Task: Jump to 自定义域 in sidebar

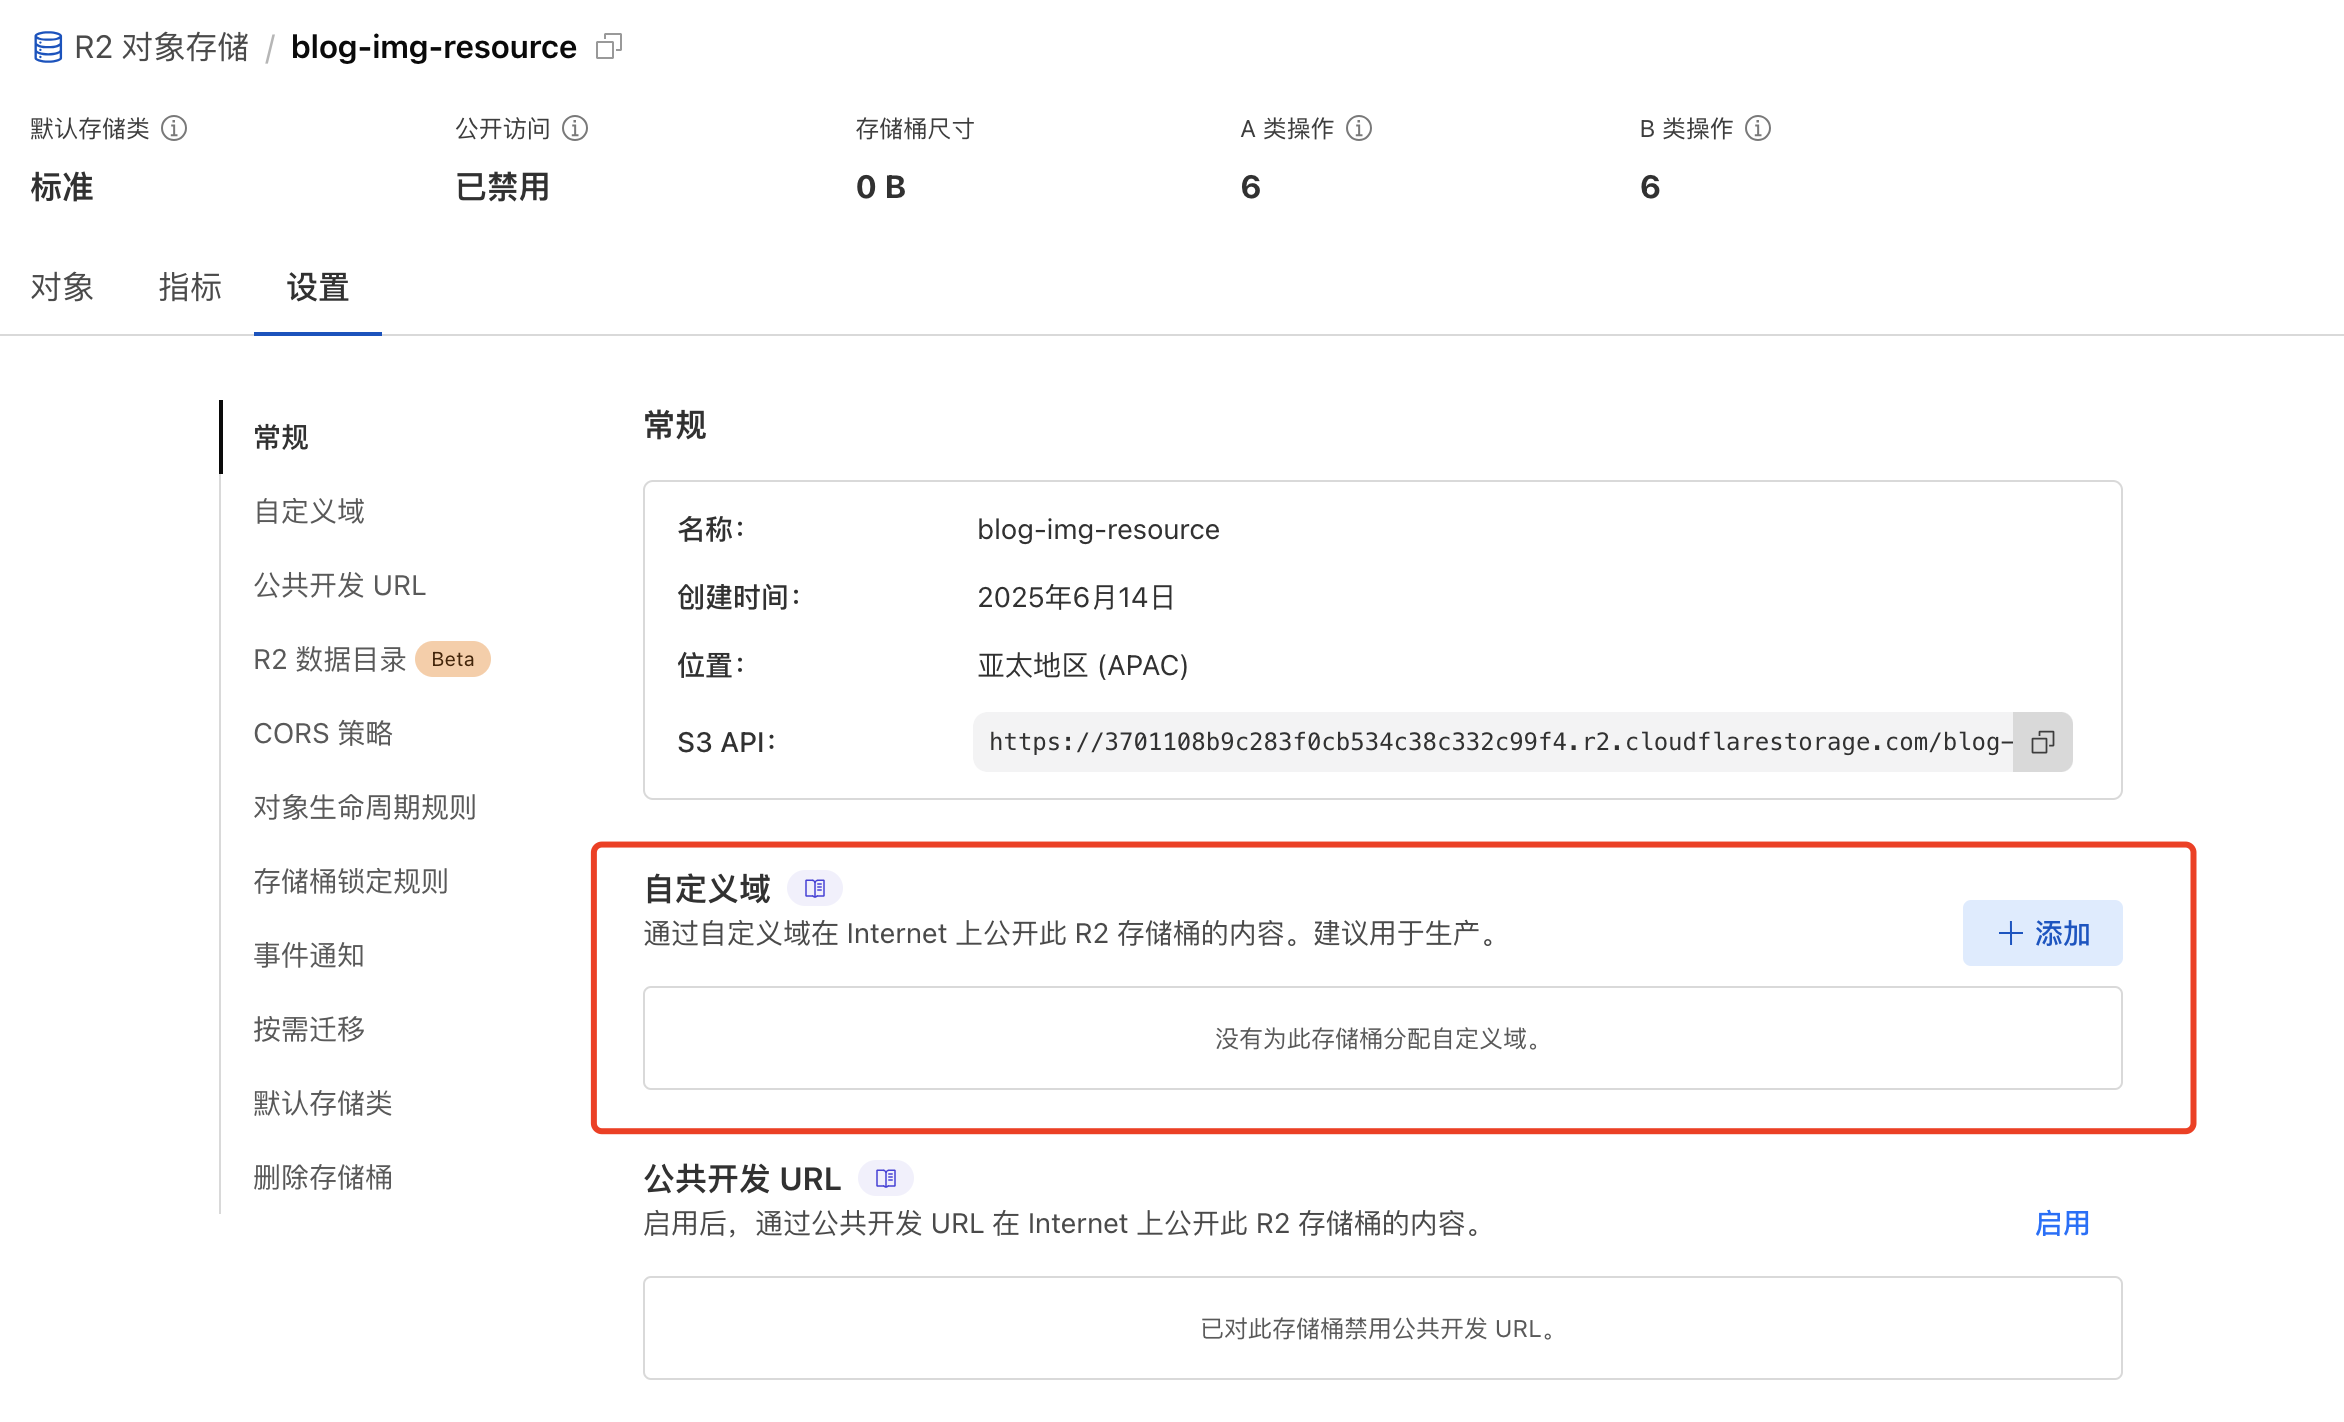Action: pos(309,511)
